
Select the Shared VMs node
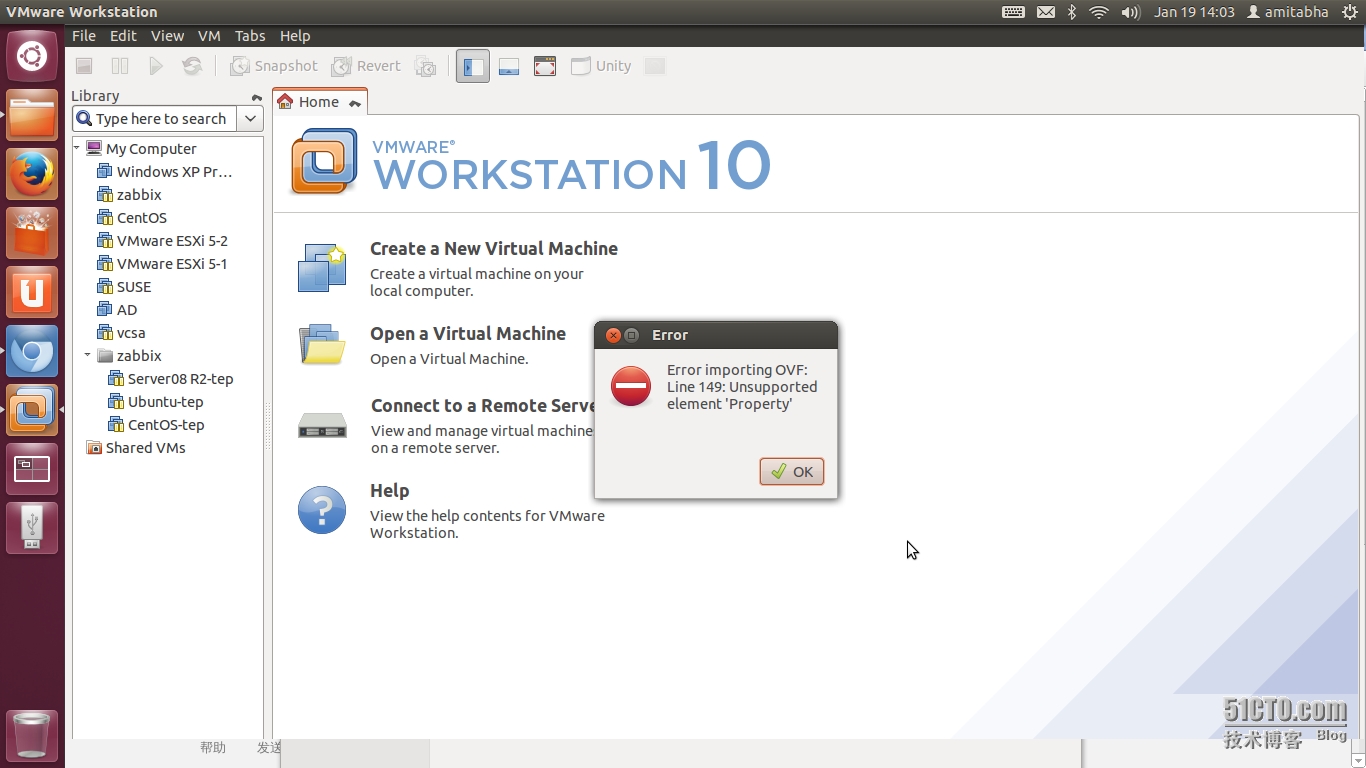136,447
